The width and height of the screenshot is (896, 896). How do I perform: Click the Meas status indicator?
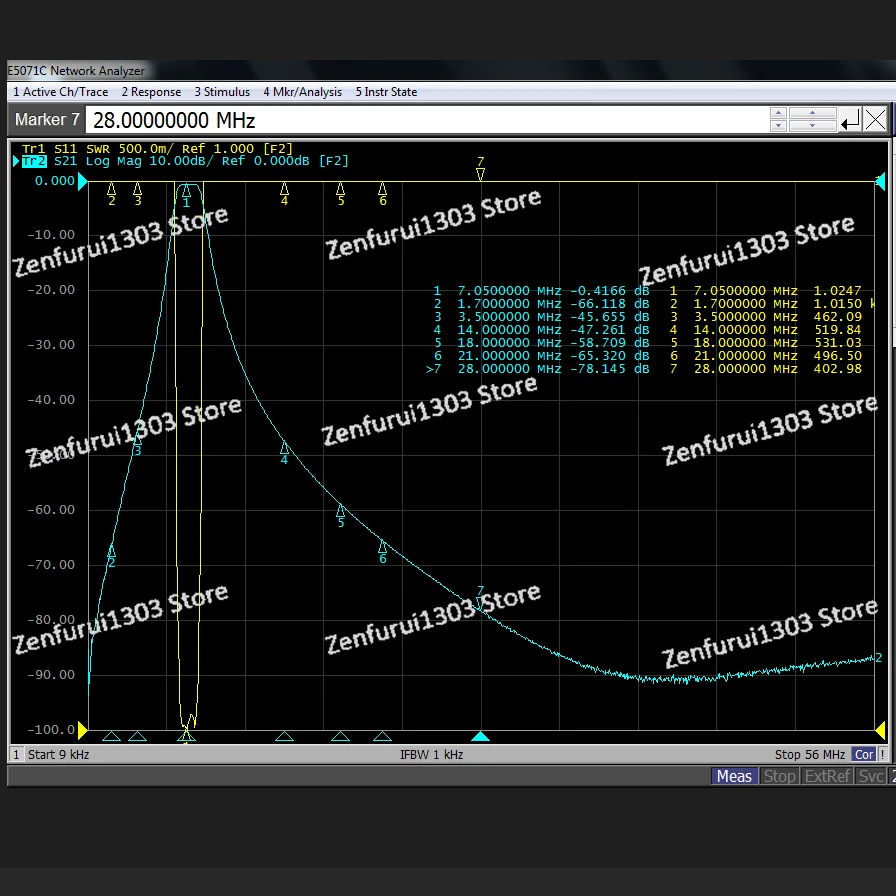pyautogui.click(x=734, y=776)
